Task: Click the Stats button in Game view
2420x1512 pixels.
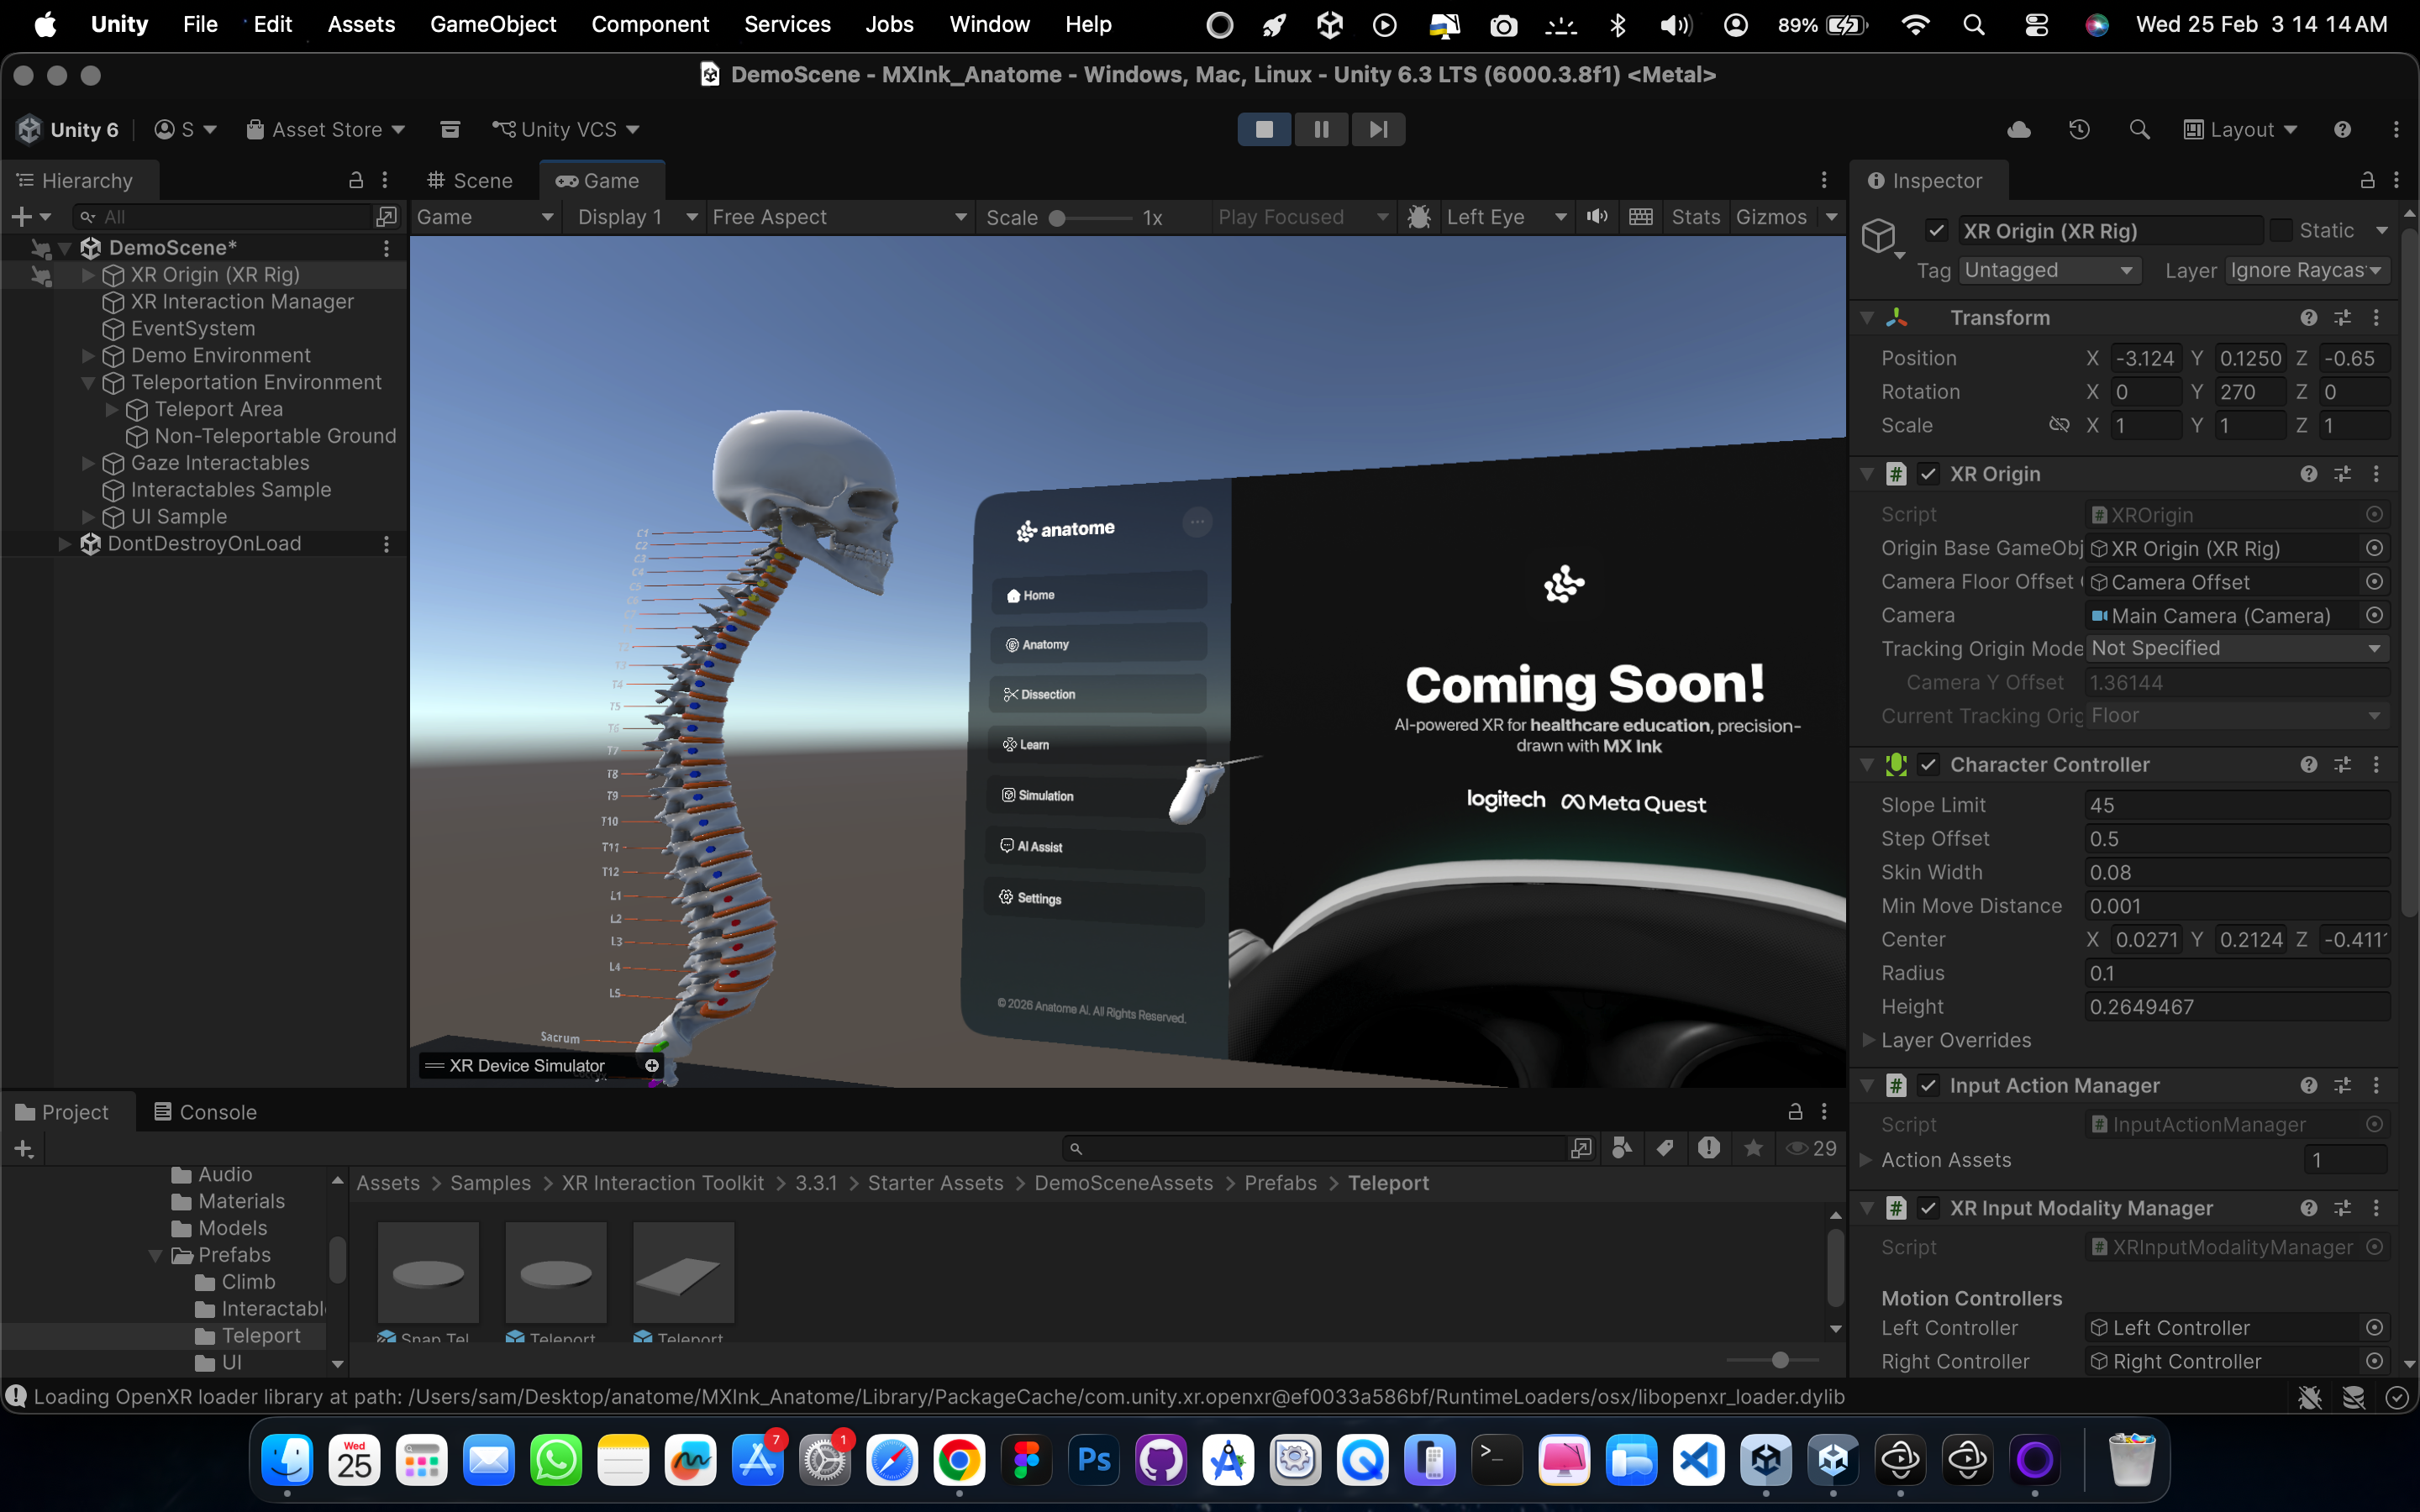Action: click(x=1695, y=217)
